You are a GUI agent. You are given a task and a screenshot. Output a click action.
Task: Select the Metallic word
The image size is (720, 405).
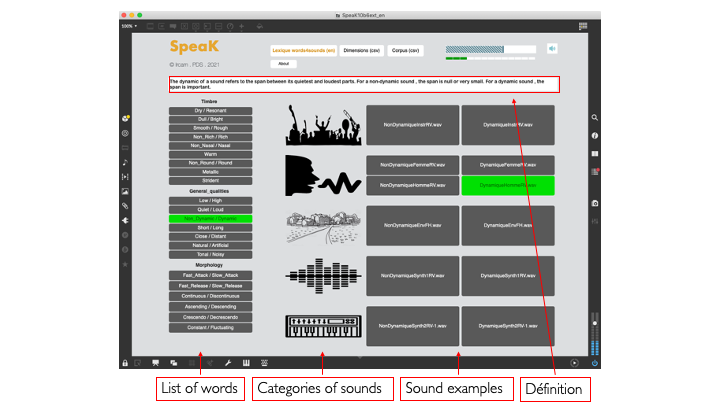point(210,172)
